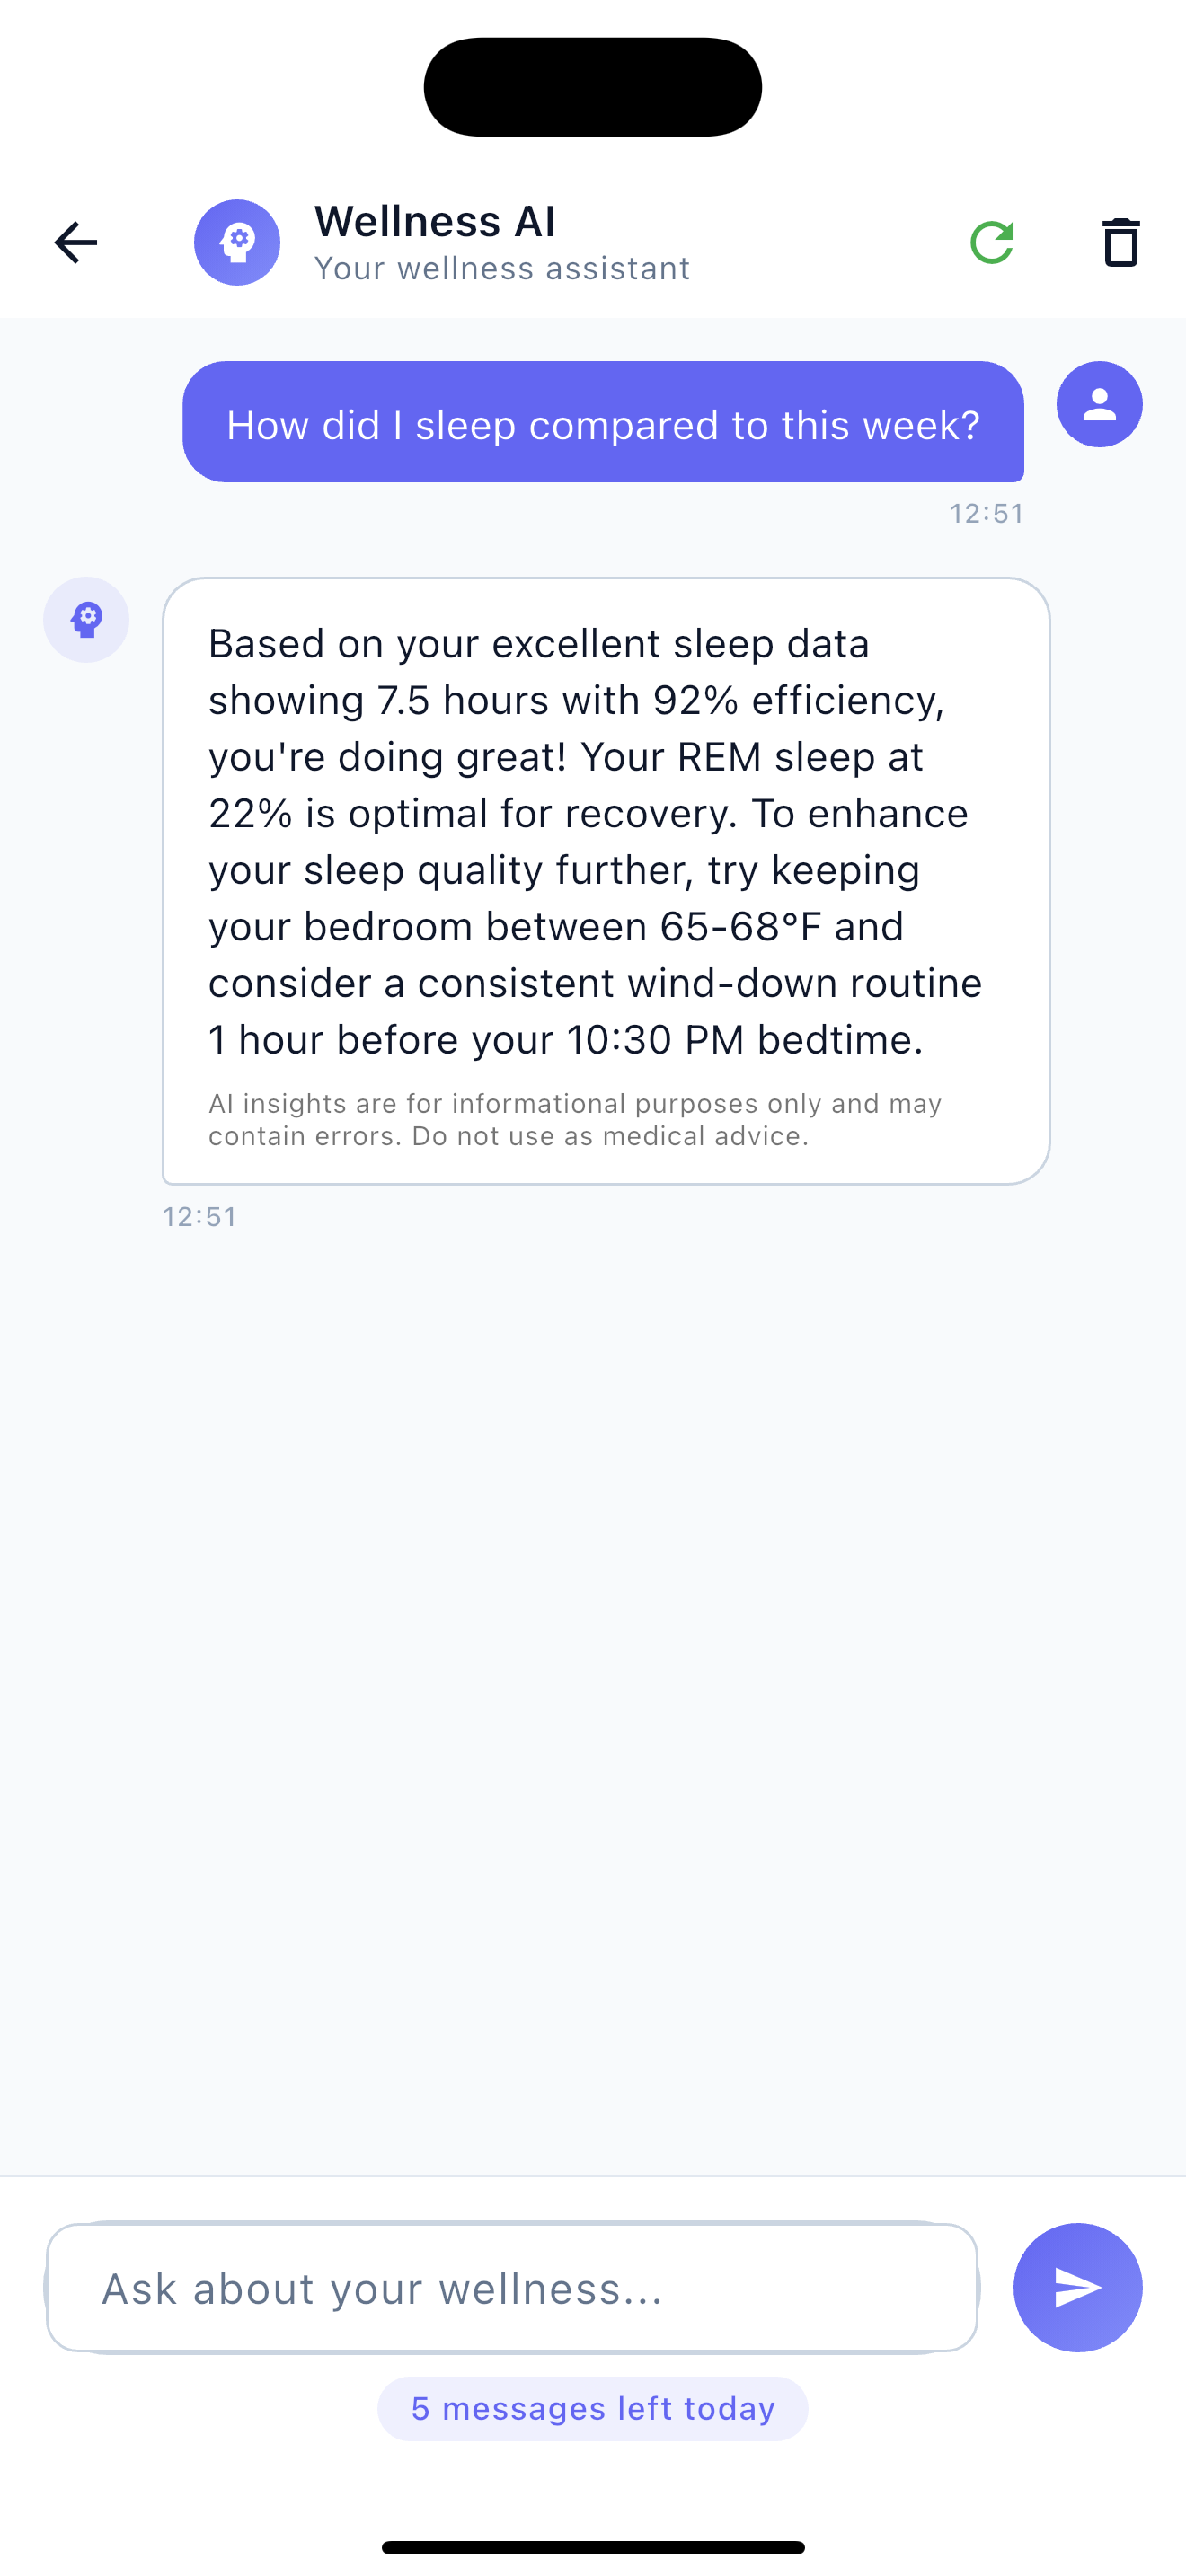Image resolution: width=1186 pixels, height=2576 pixels.
Task: Click the 12:51 timestamp under the AI response
Action: tap(200, 1217)
